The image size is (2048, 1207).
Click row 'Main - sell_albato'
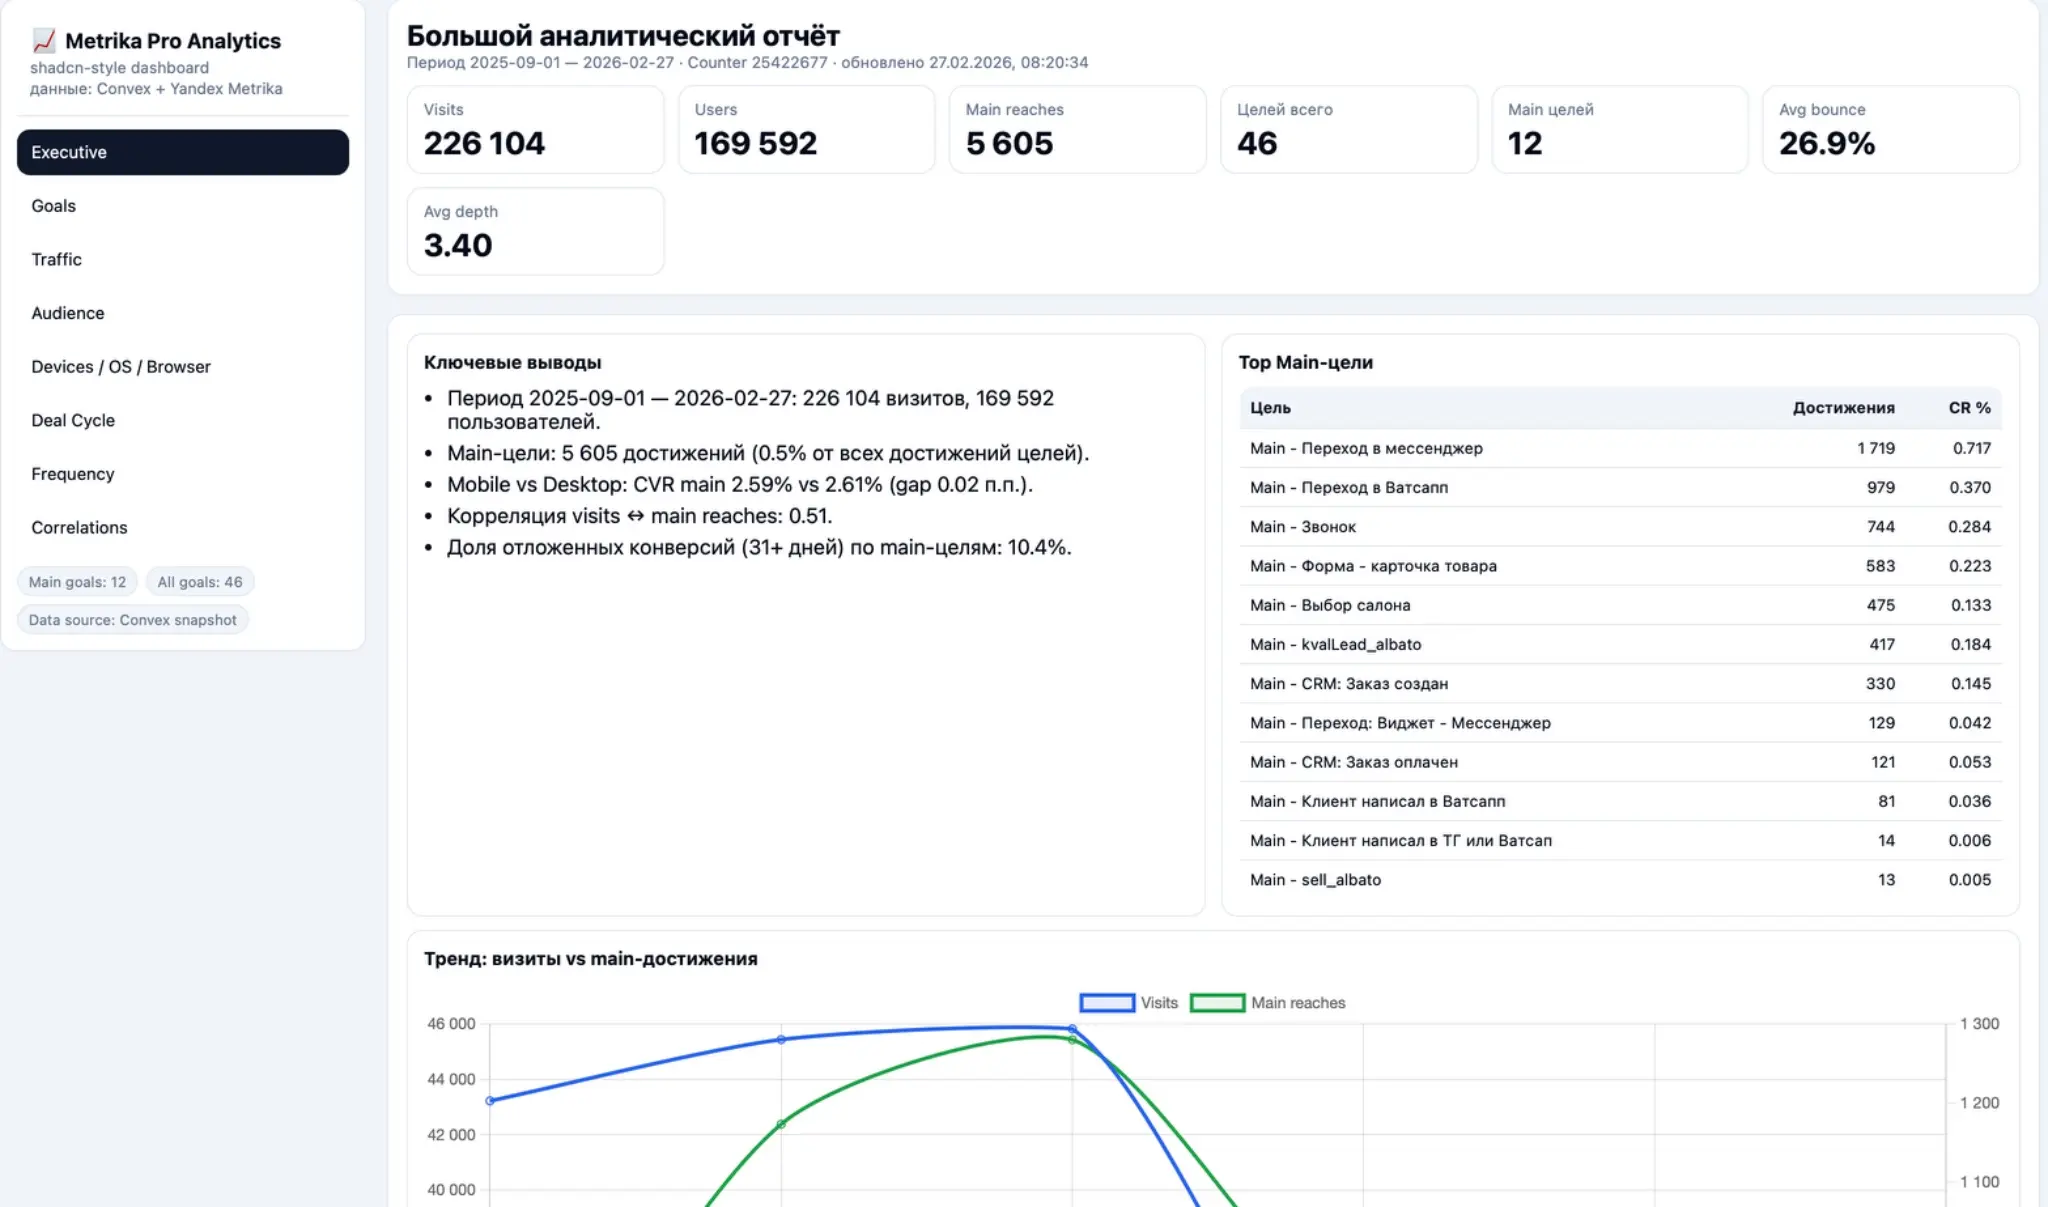(x=1620, y=880)
